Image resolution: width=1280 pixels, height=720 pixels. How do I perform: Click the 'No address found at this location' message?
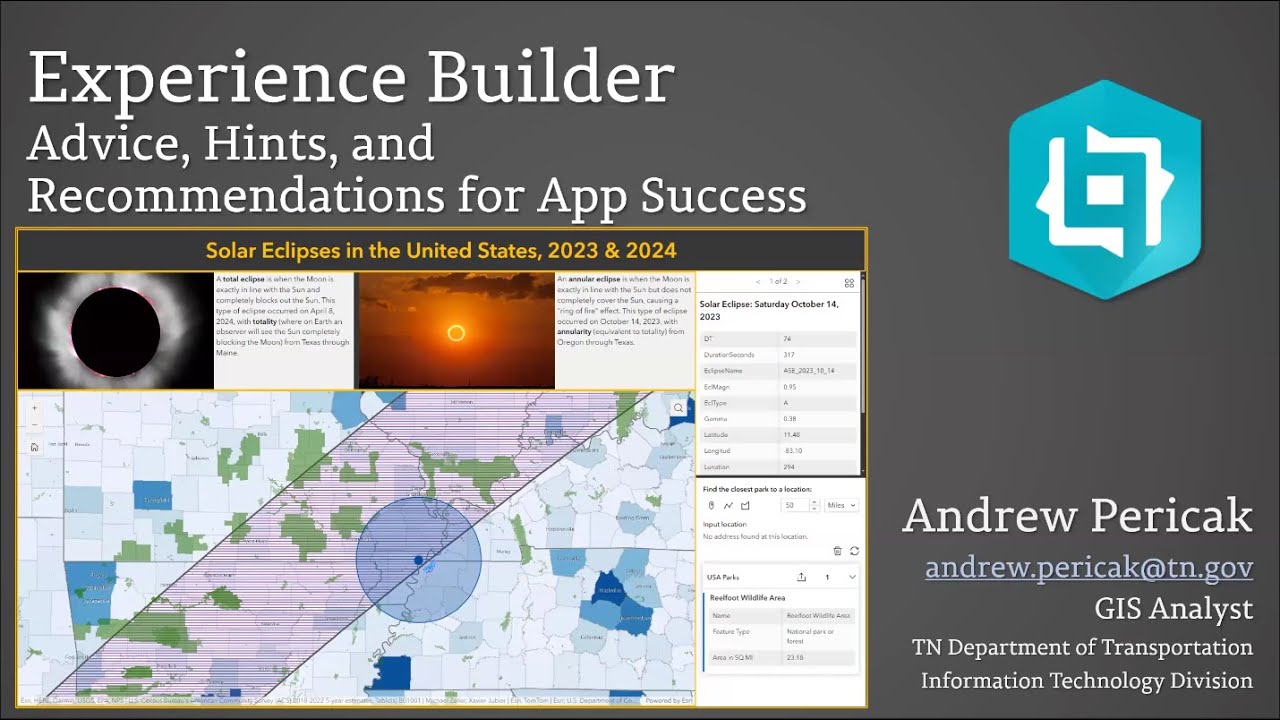(x=755, y=537)
